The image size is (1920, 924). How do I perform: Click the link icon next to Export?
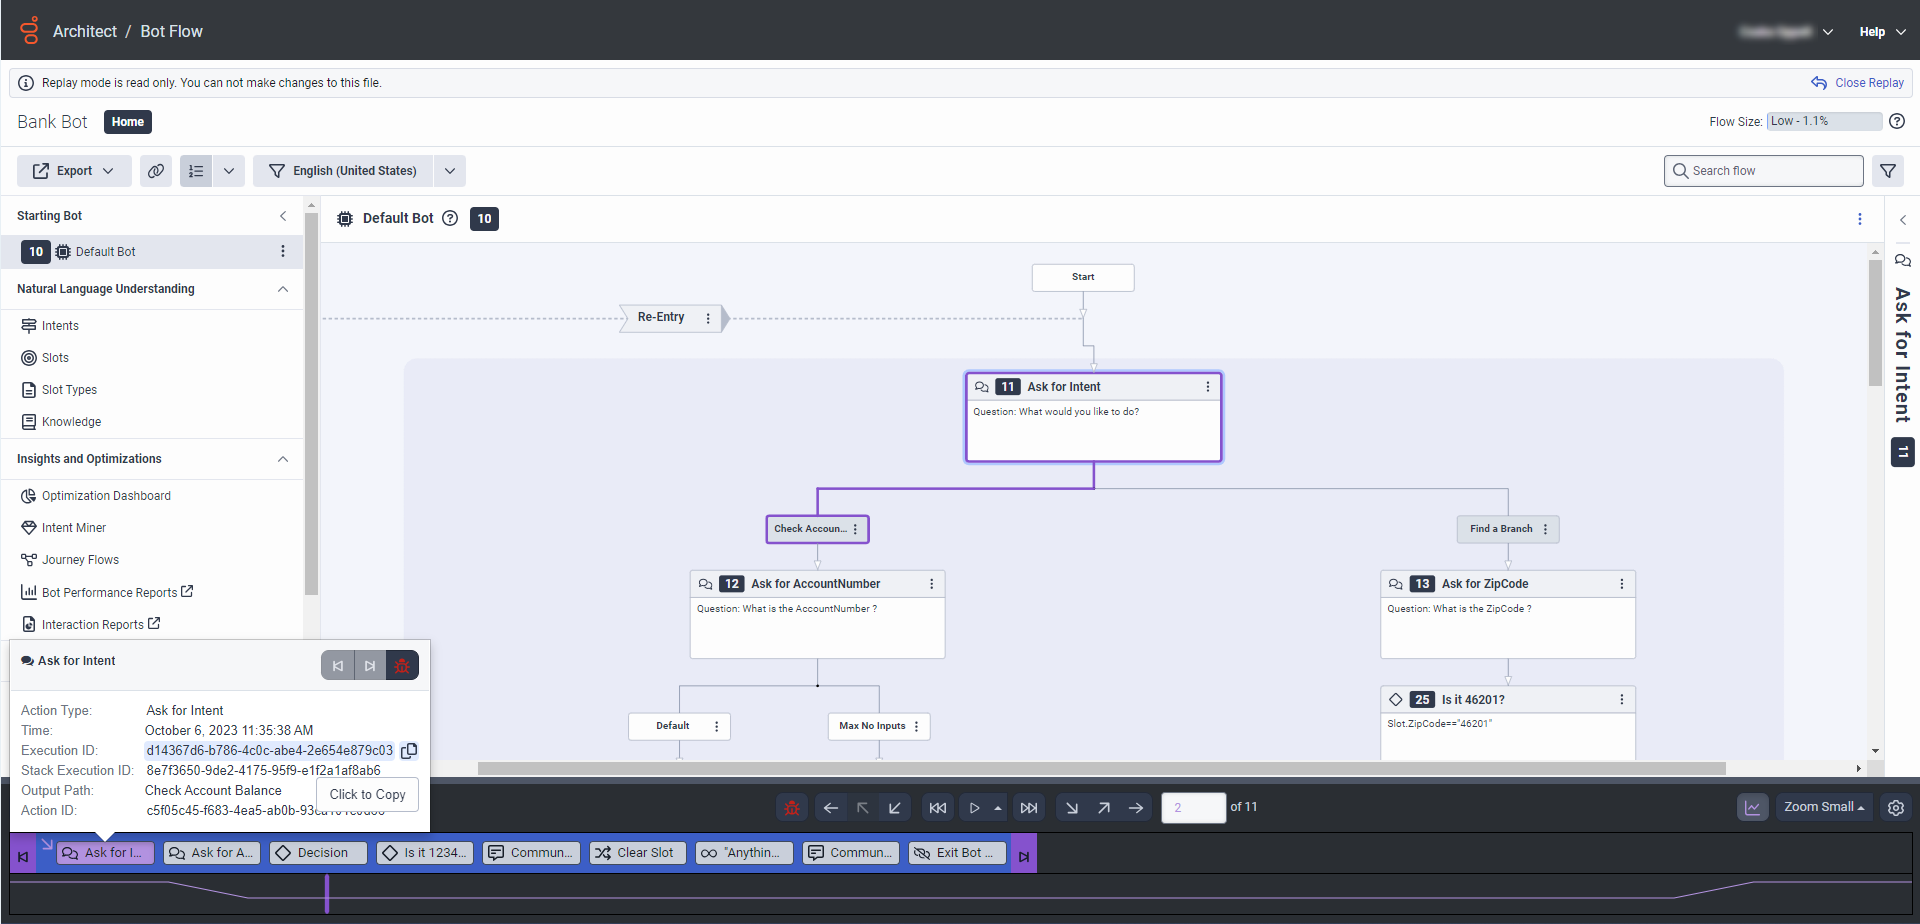pyautogui.click(x=156, y=171)
